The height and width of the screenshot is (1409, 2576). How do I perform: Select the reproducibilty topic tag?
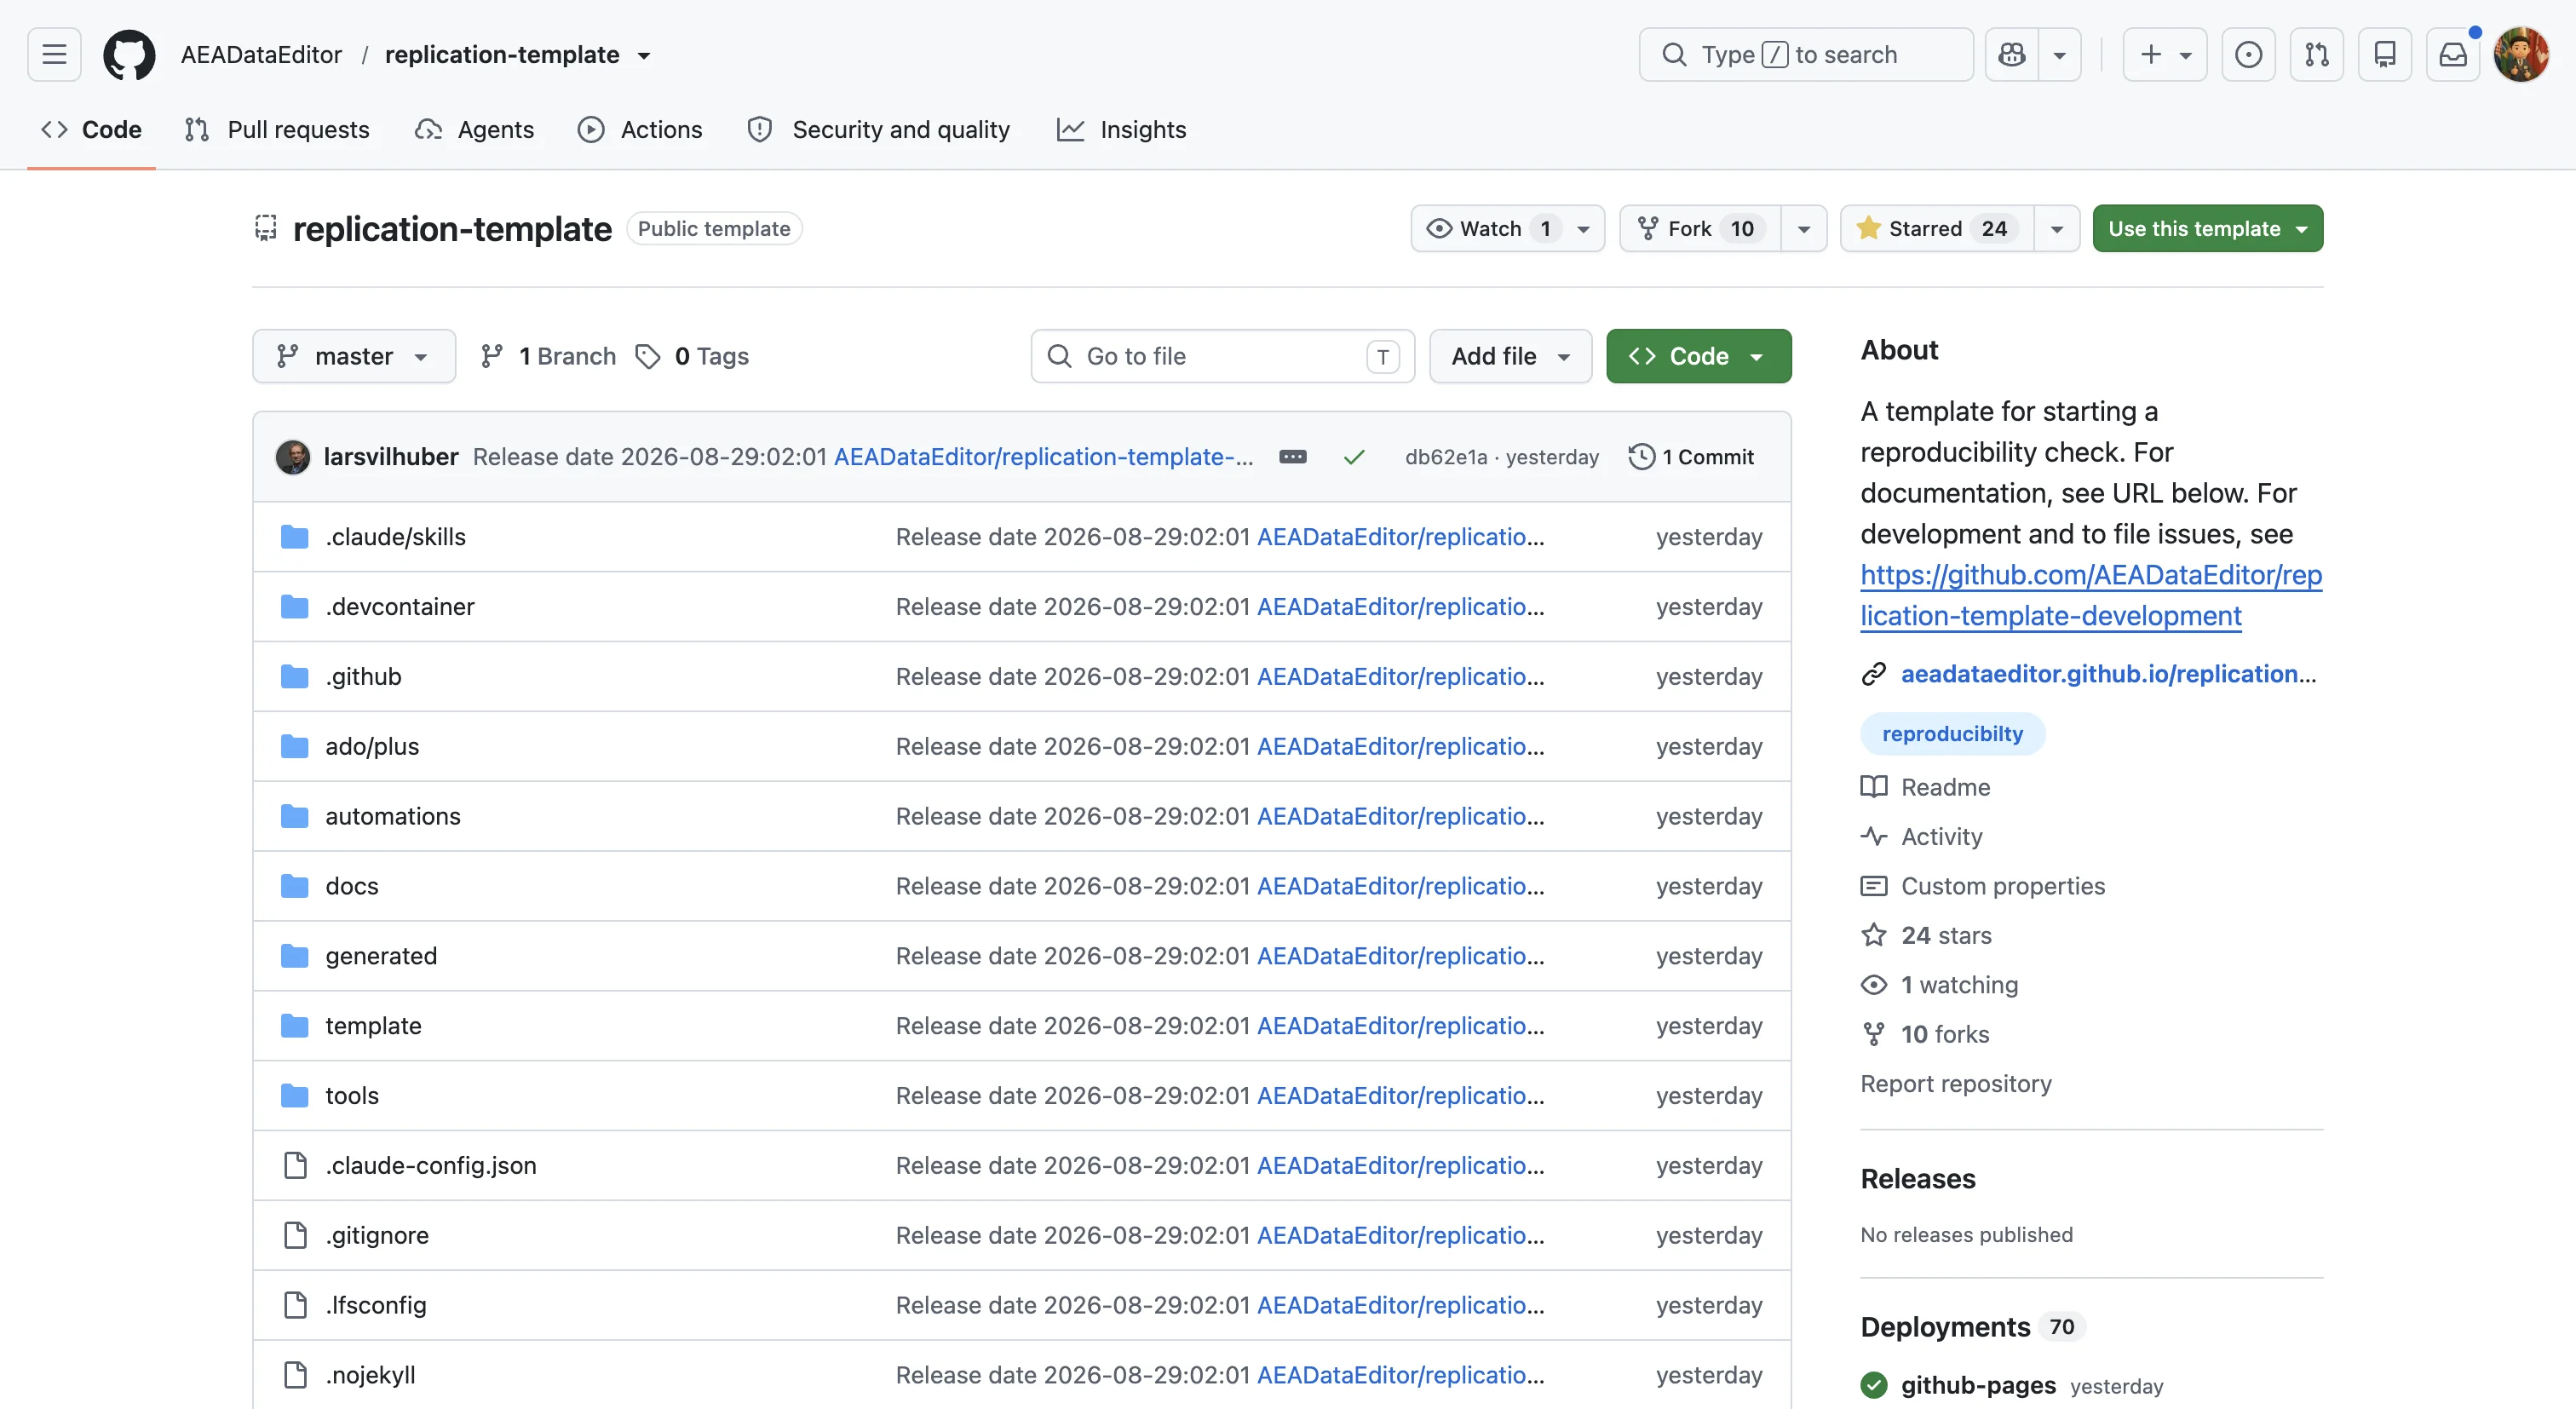coord(1952,735)
